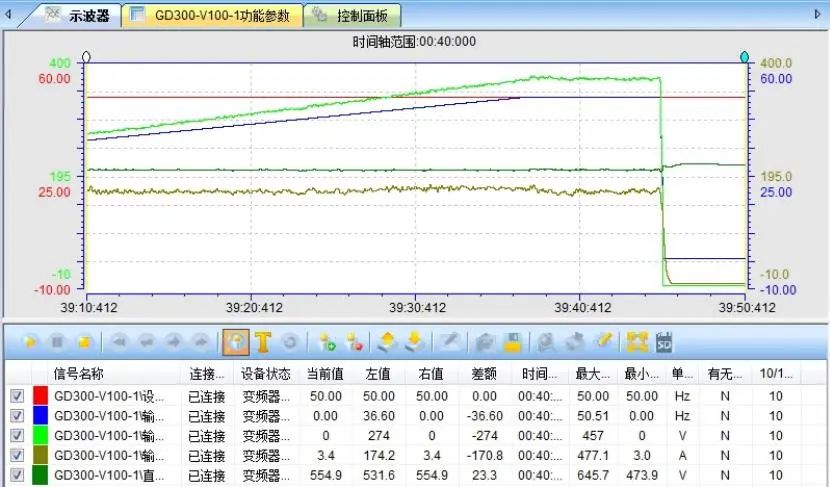Click the yellow fit-to-window icon
The width and height of the screenshot is (830, 487).
point(636,343)
